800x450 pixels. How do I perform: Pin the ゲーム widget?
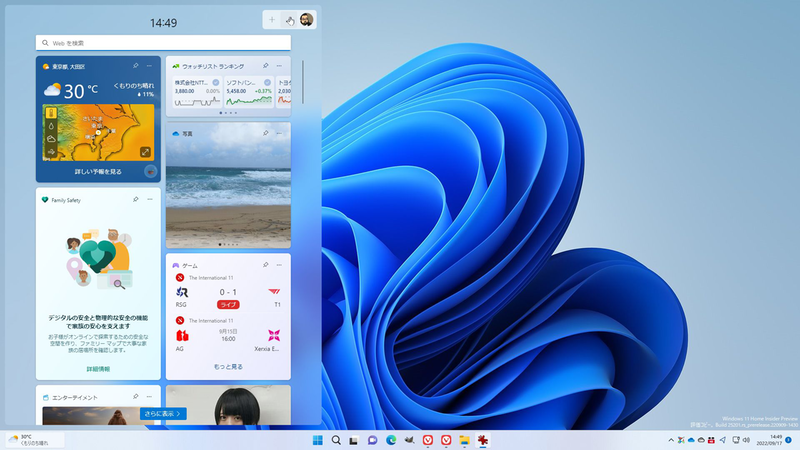266,265
